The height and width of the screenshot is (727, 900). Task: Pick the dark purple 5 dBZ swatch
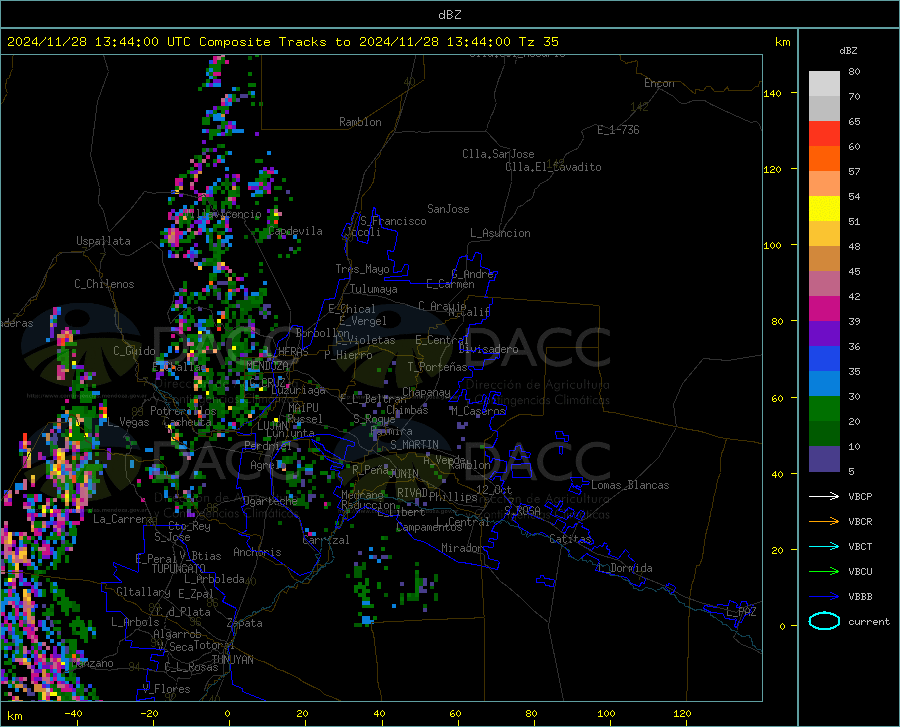click(824, 459)
